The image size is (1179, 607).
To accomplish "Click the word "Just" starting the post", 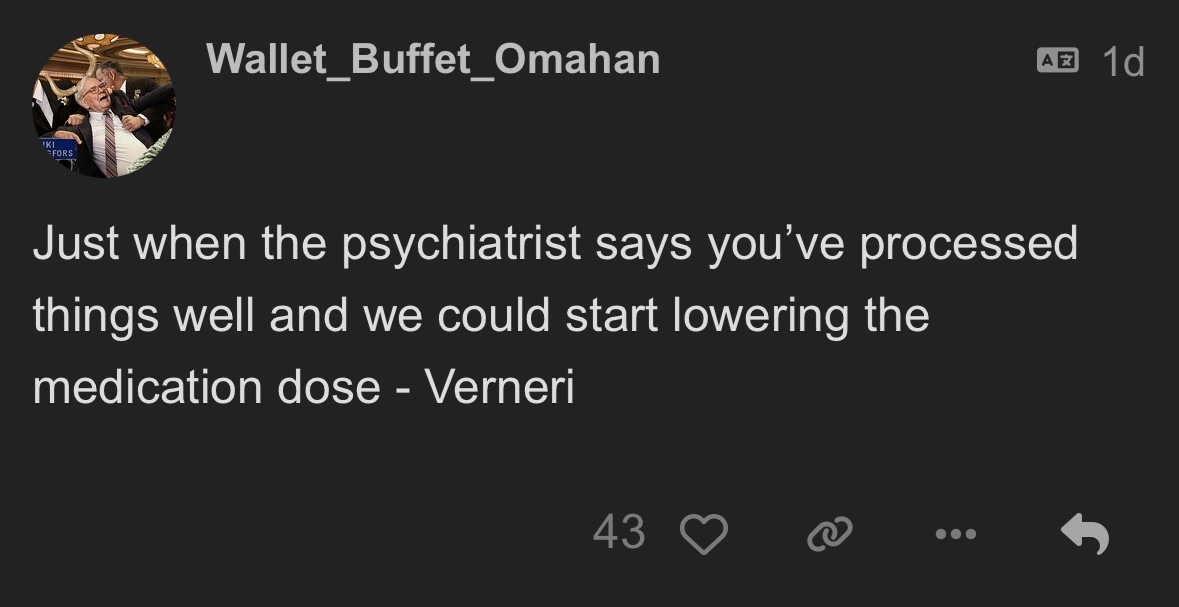I will click(x=75, y=244).
